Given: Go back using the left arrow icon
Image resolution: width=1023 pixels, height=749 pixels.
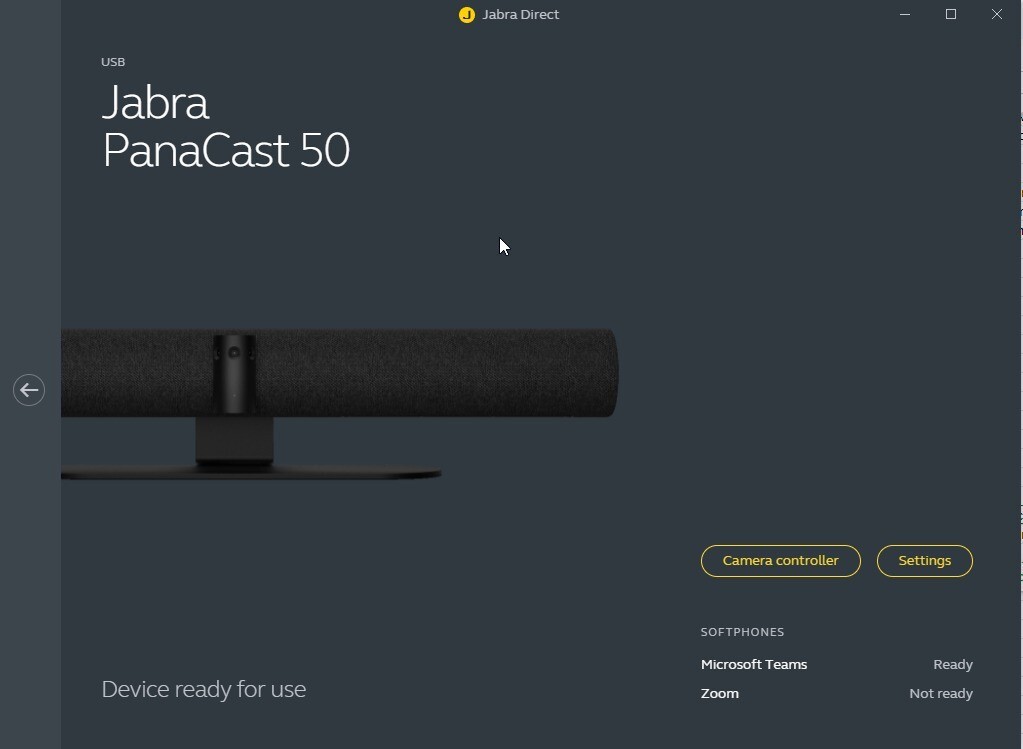Looking at the screenshot, I should (29, 390).
